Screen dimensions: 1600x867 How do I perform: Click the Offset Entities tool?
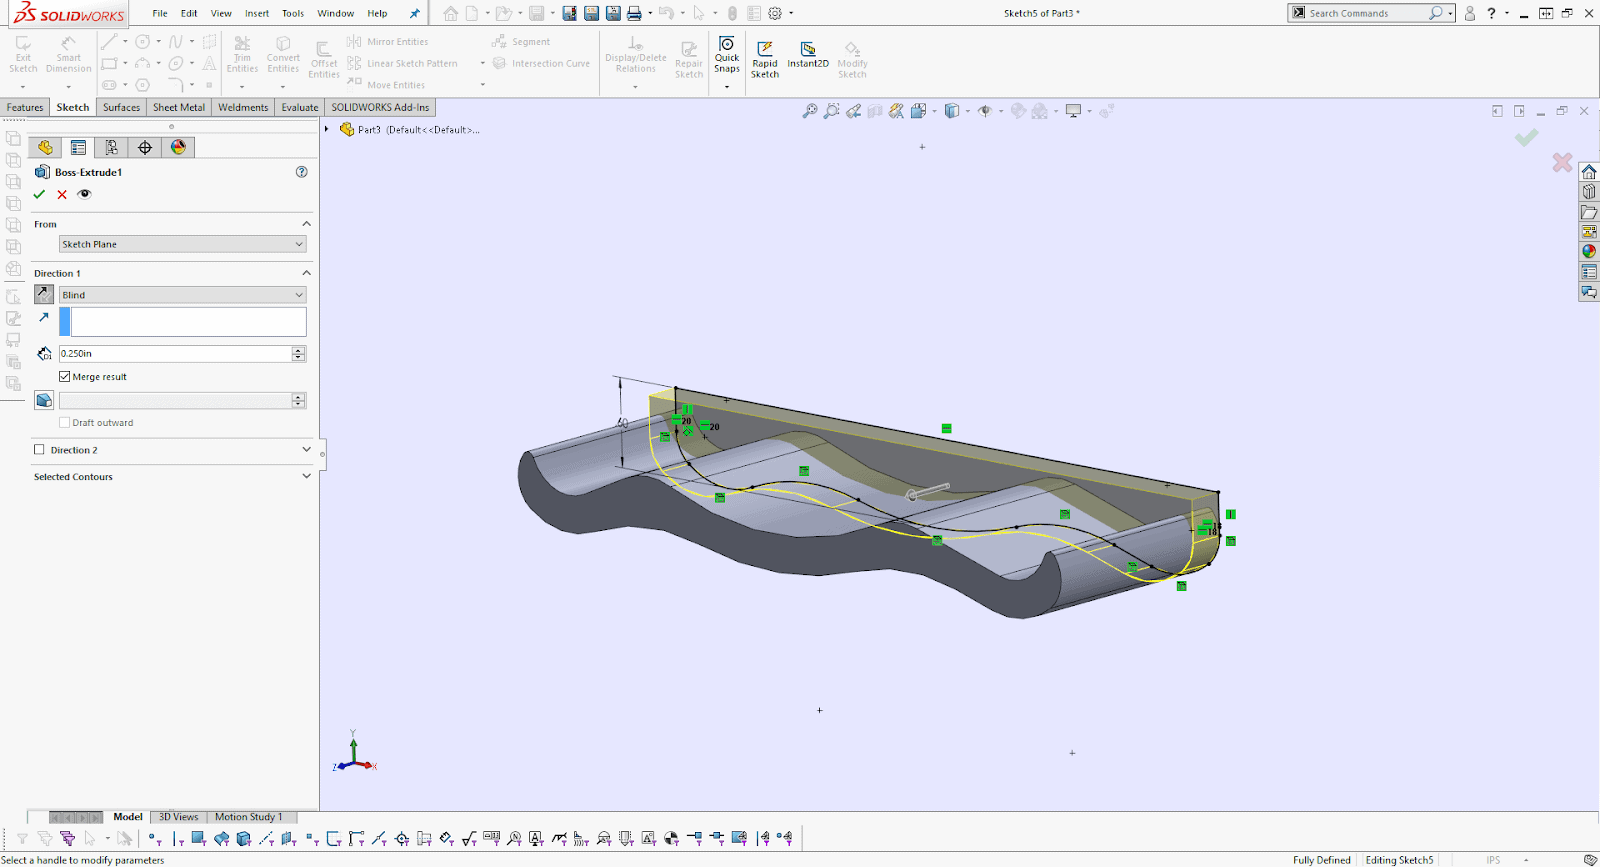coord(324,59)
